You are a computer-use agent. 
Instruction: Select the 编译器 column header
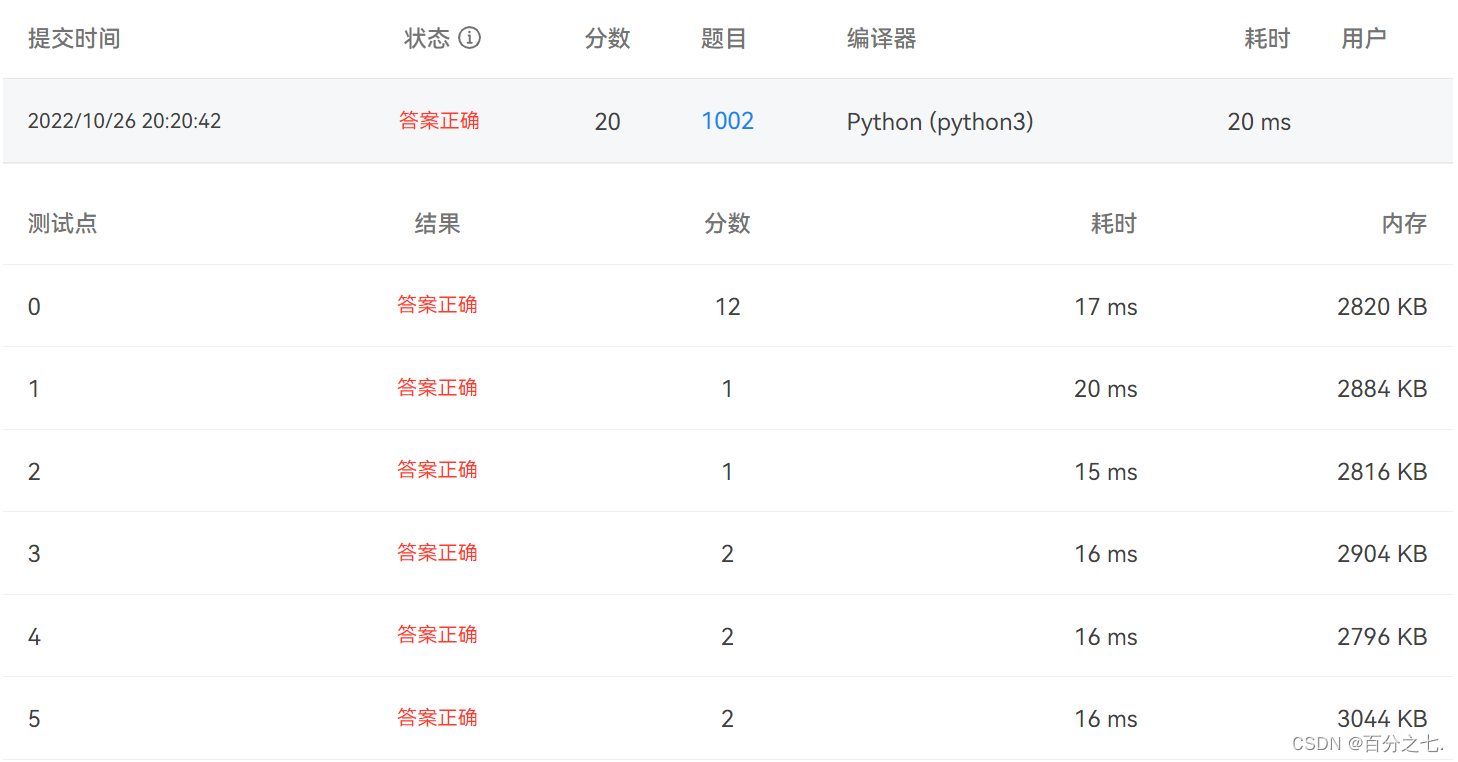coord(880,38)
